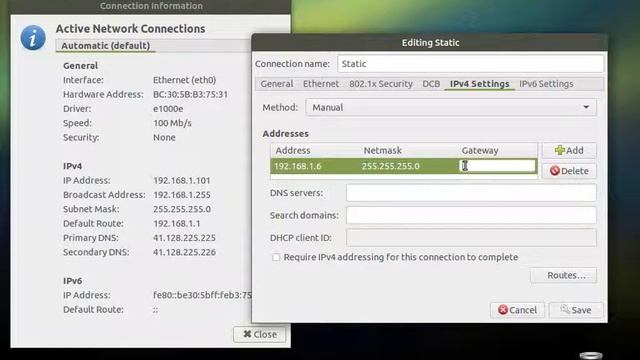640x360 pixels.
Task: Focus the Search domains input field
Action: [x=471, y=215]
